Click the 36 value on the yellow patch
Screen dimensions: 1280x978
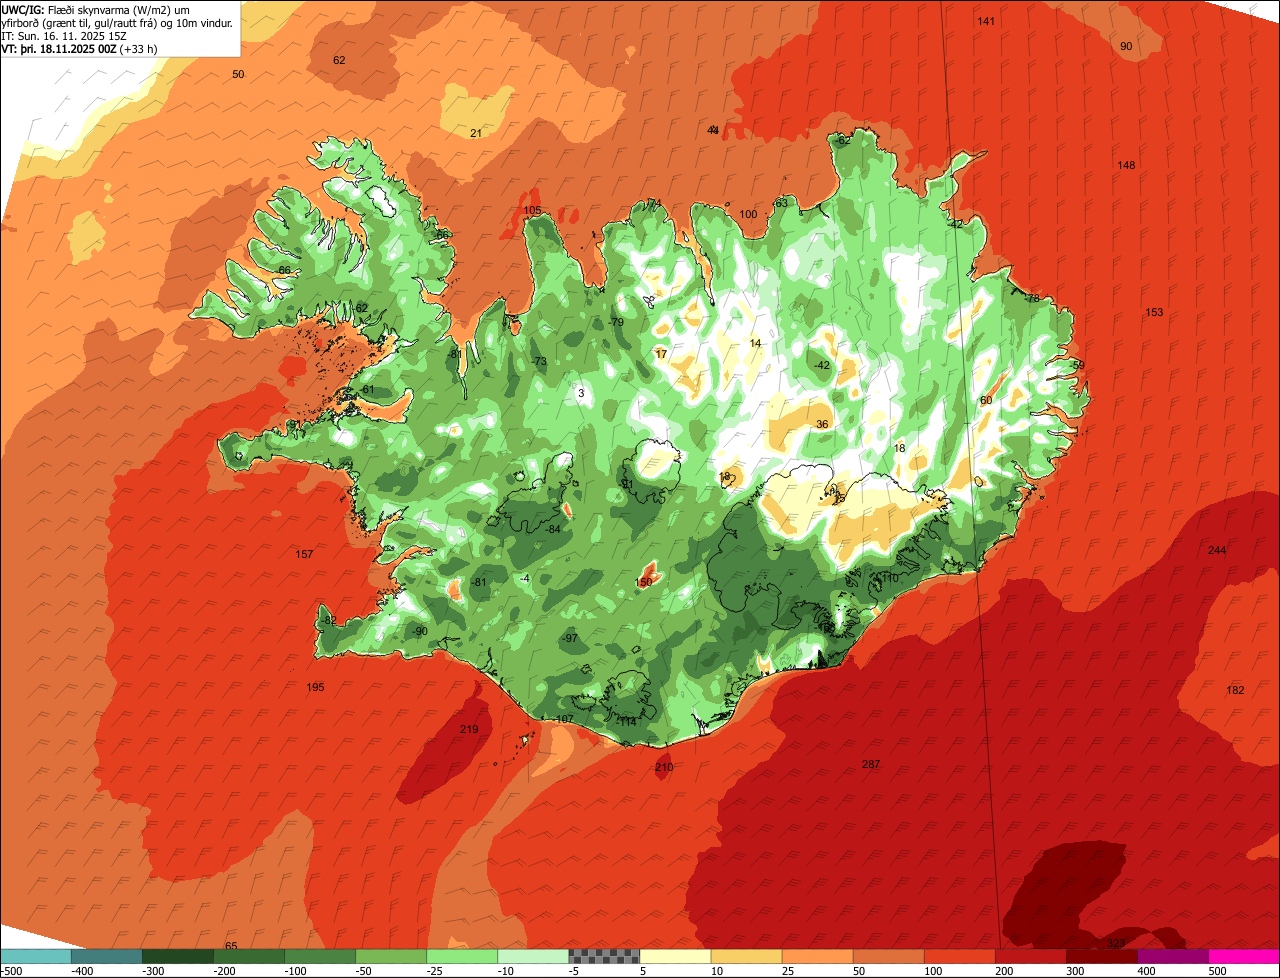822,424
